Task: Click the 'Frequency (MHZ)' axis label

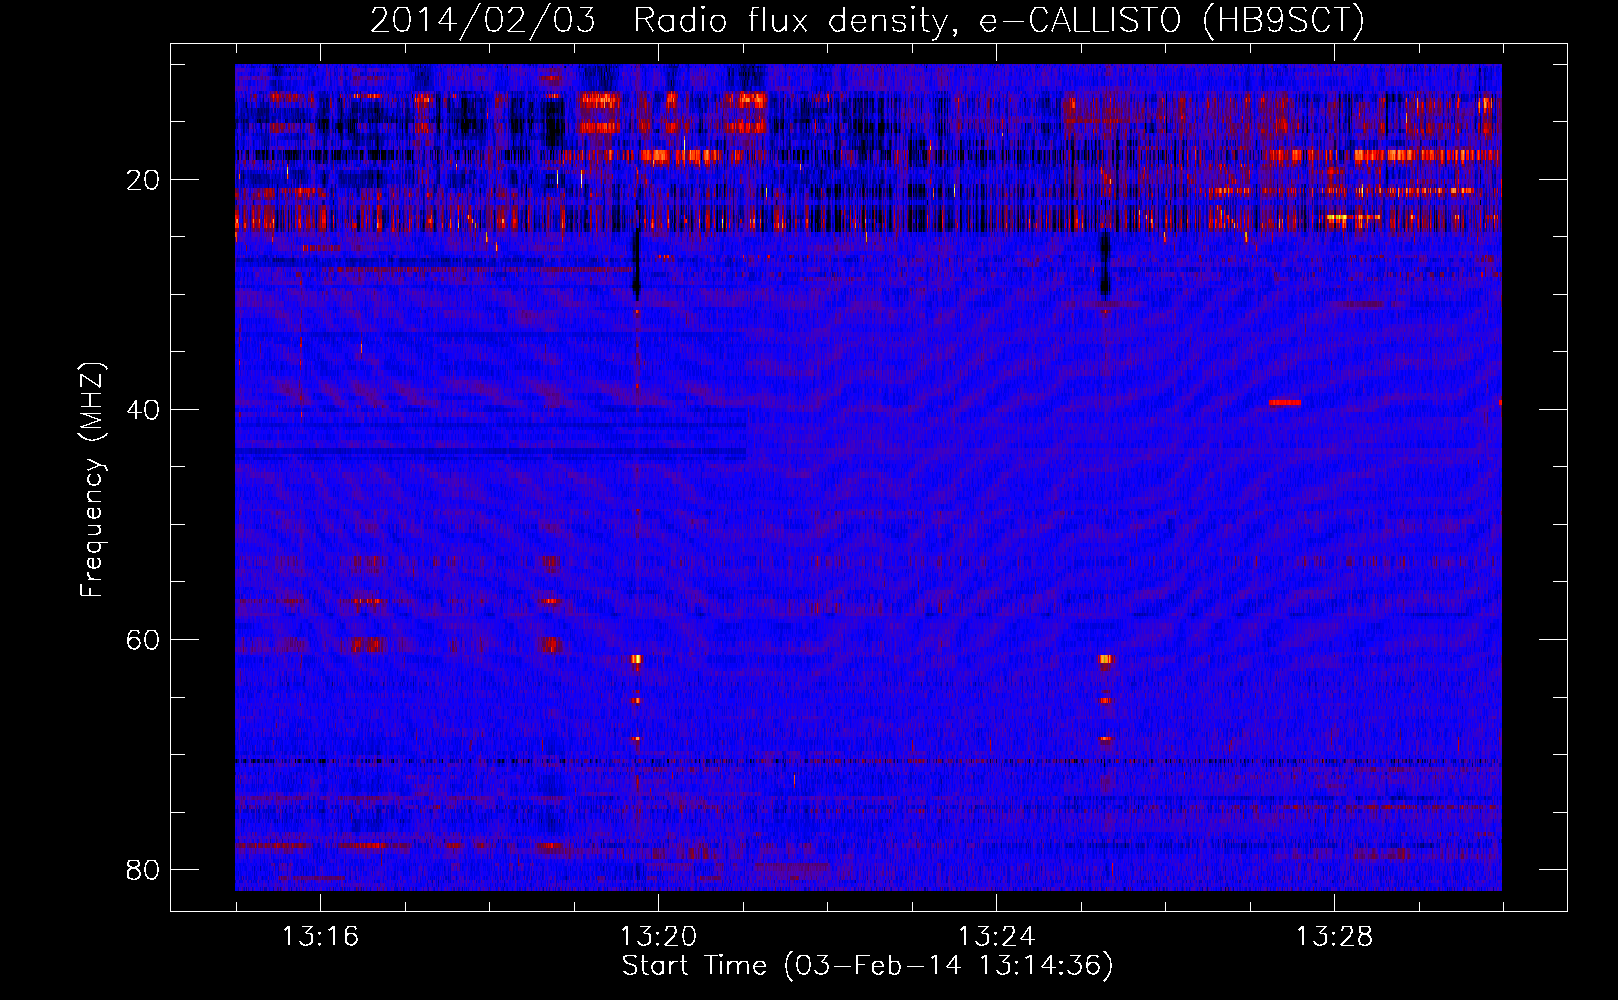Action: coord(92,480)
